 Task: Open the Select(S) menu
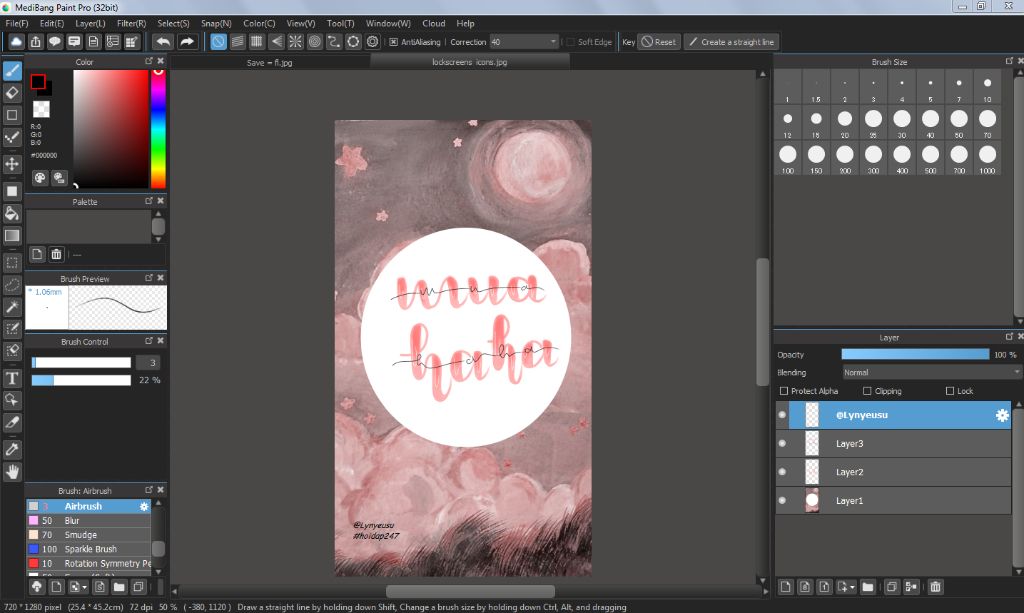[173, 23]
